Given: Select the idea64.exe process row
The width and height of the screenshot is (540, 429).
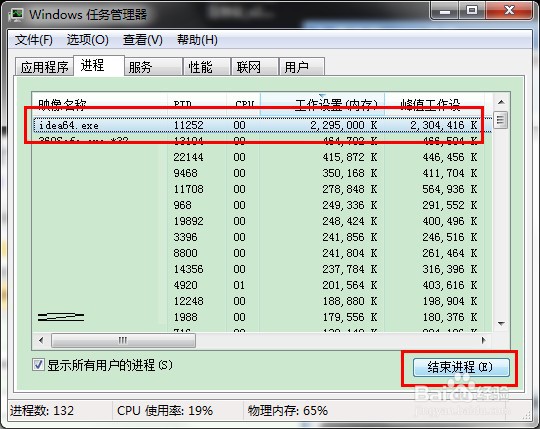Looking at the screenshot, I should pos(262,125).
